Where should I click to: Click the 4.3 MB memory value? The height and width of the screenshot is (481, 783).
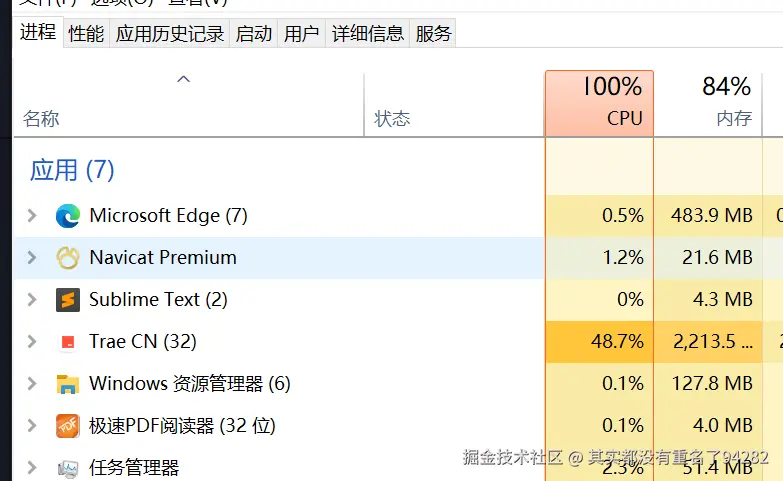point(723,300)
